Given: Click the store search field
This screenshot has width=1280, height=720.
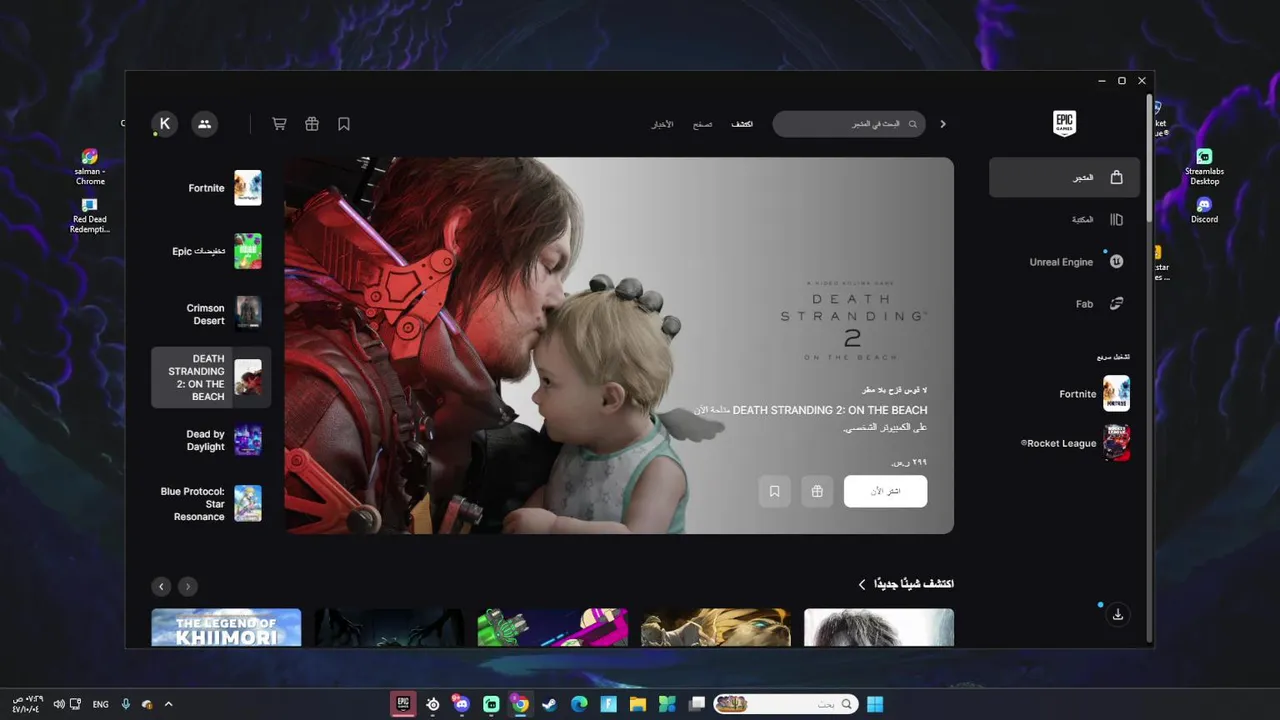Looking at the screenshot, I should pyautogui.click(x=848, y=124).
